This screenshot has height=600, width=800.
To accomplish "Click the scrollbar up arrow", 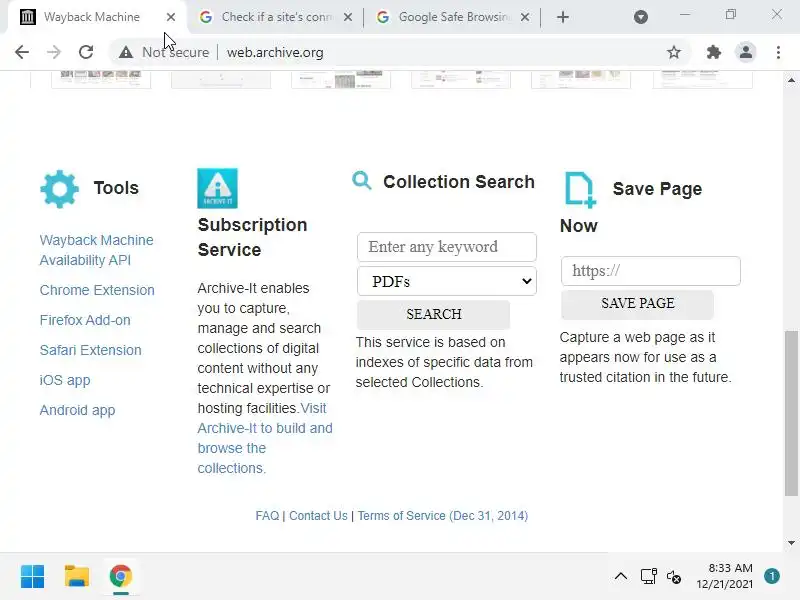I will (x=791, y=80).
